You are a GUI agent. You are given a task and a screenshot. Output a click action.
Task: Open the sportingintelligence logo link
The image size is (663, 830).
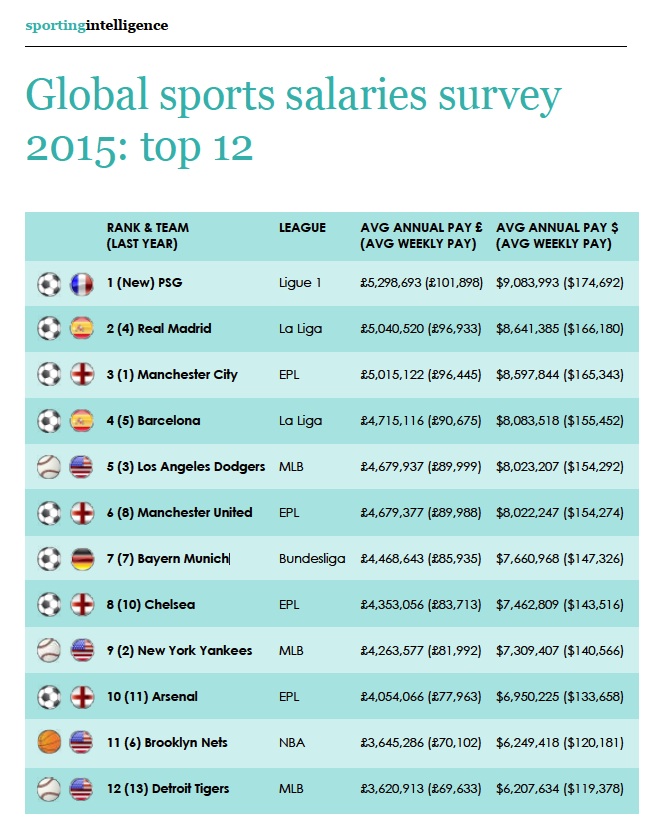pyautogui.click(x=97, y=25)
